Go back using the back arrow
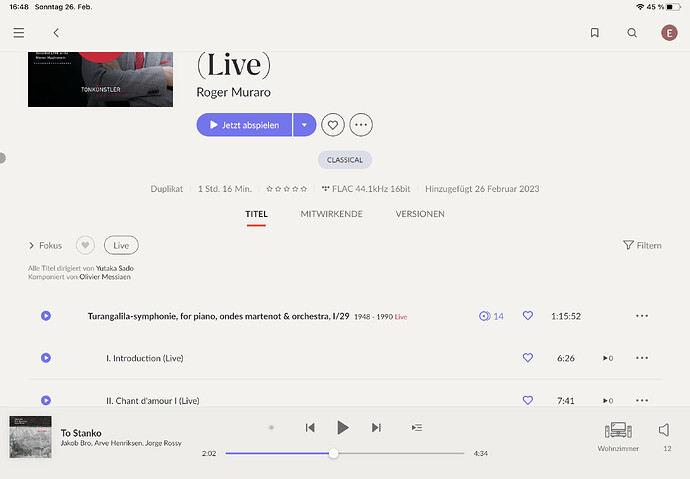Viewport: 690px width, 479px height. (56, 33)
